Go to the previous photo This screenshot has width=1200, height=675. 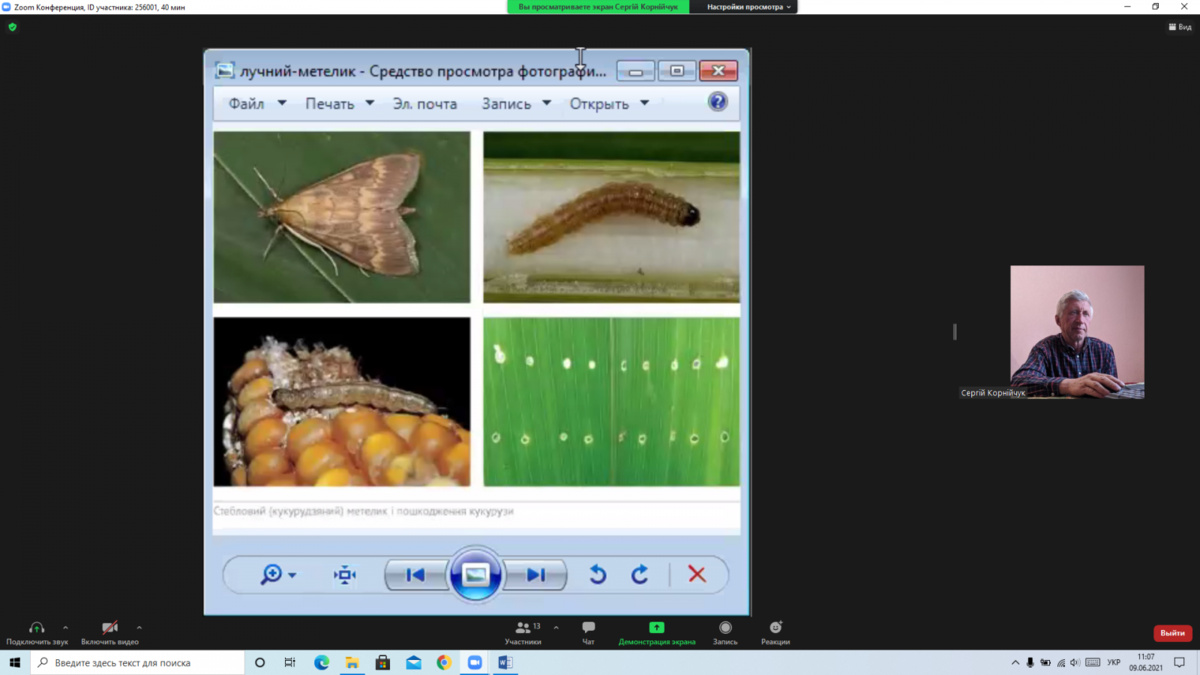[416, 575]
